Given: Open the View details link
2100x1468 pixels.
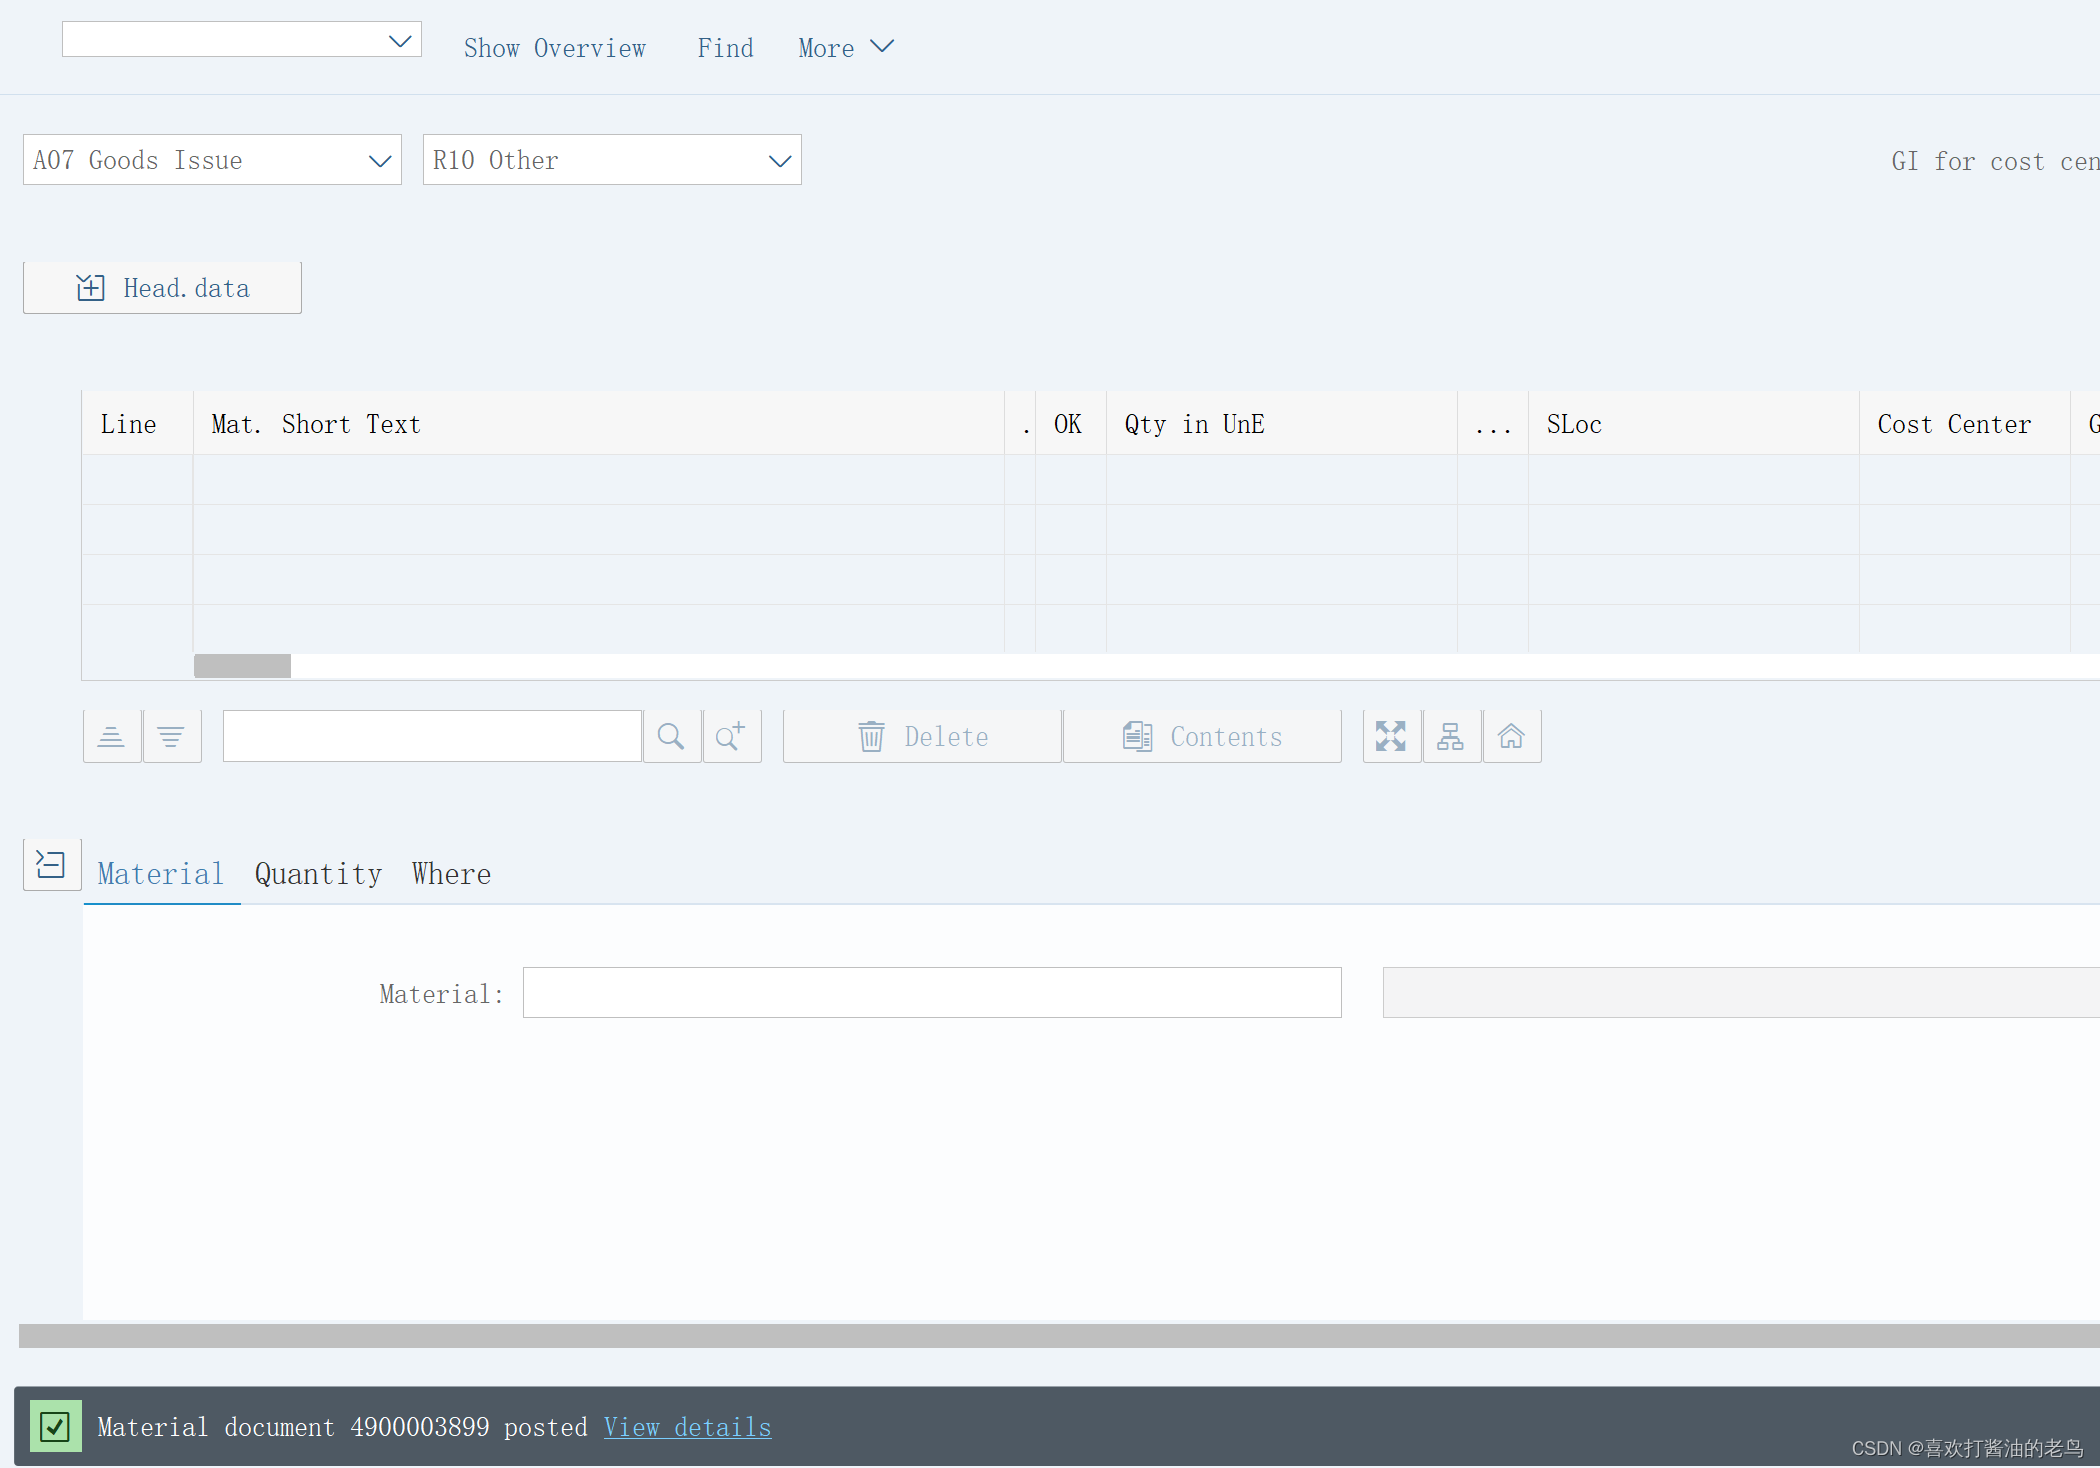Looking at the screenshot, I should pos(687,1427).
